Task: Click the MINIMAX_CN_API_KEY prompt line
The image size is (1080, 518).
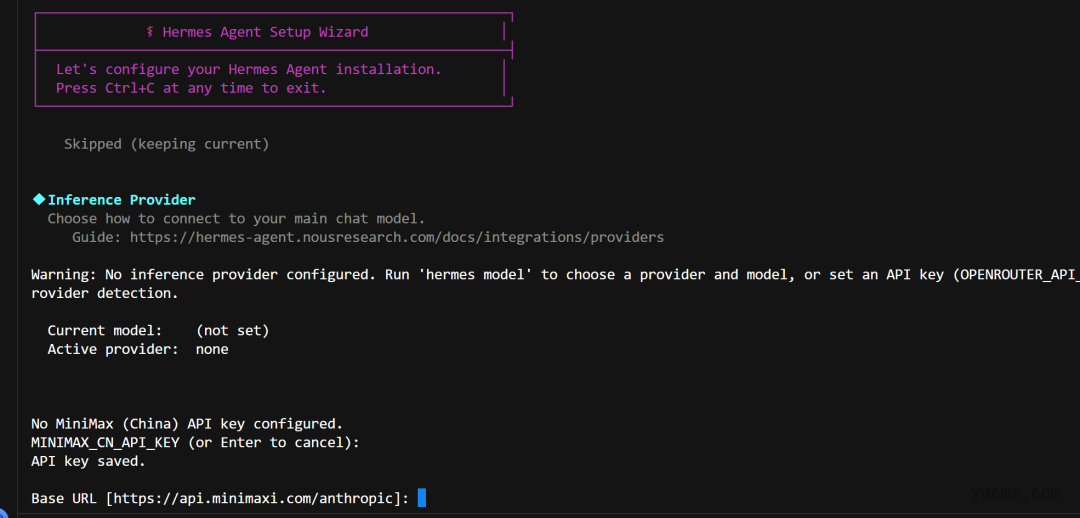Action: [x=195, y=442]
